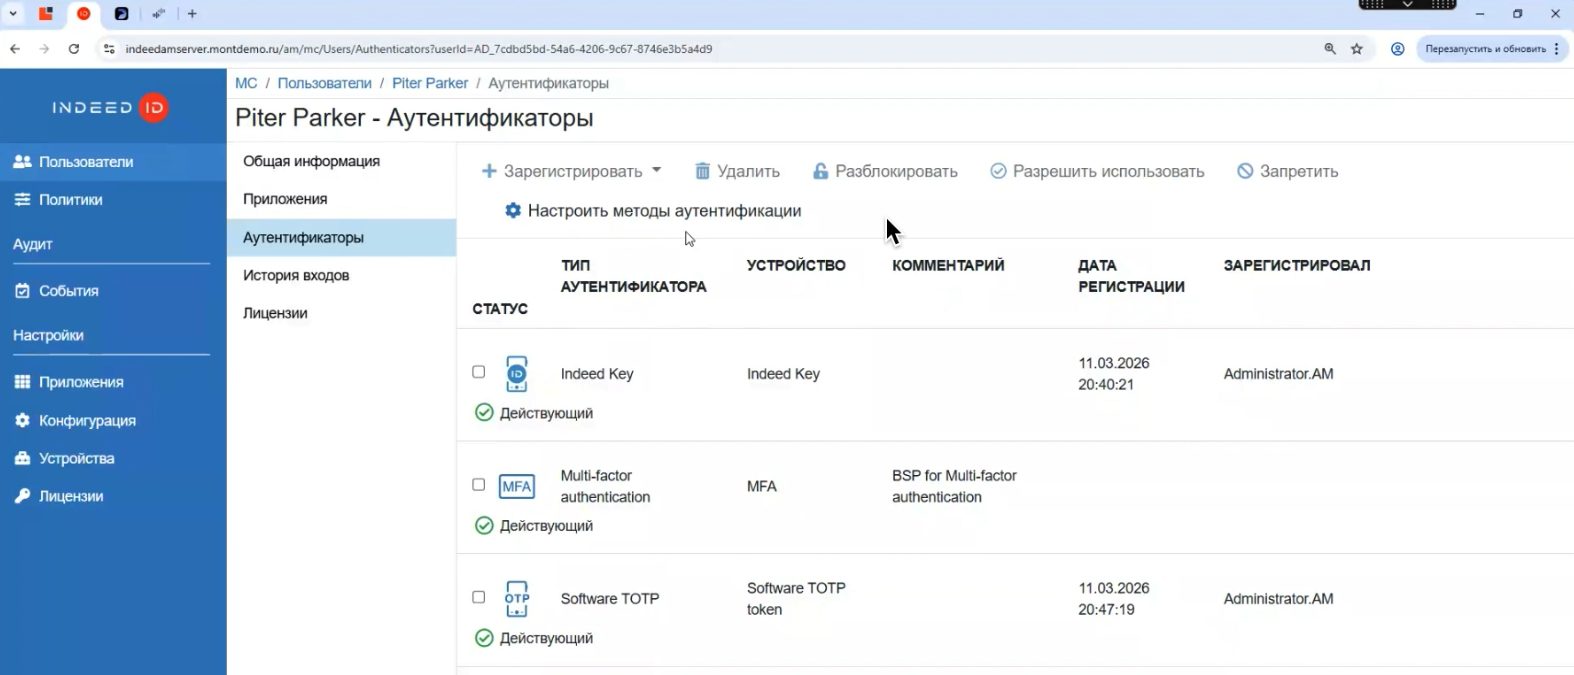
Task: Open browser menu via three dots
Action: (x=1556, y=49)
